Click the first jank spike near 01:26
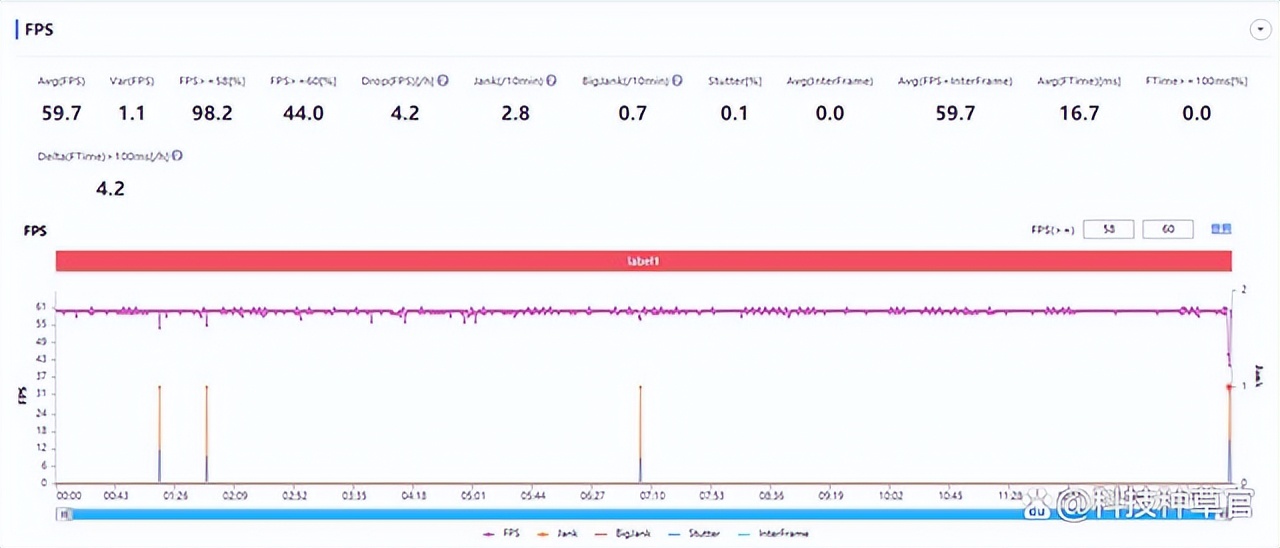 tap(159, 433)
